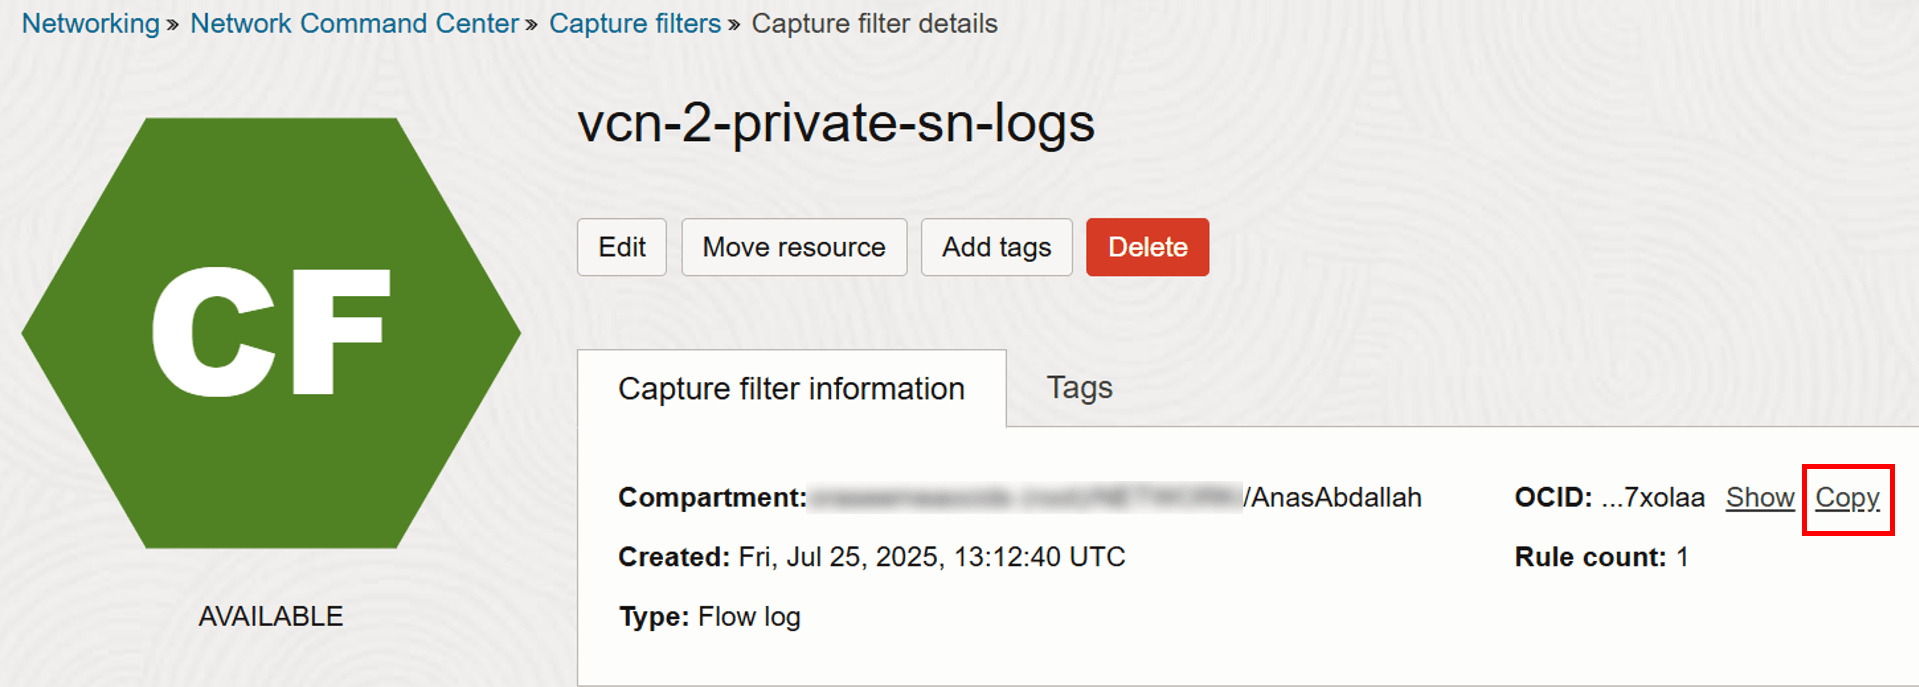Click the truncated OCID ...7xolaa text
Image resolution: width=1919 pixels, height=687 pixels.
point(1653,497)
